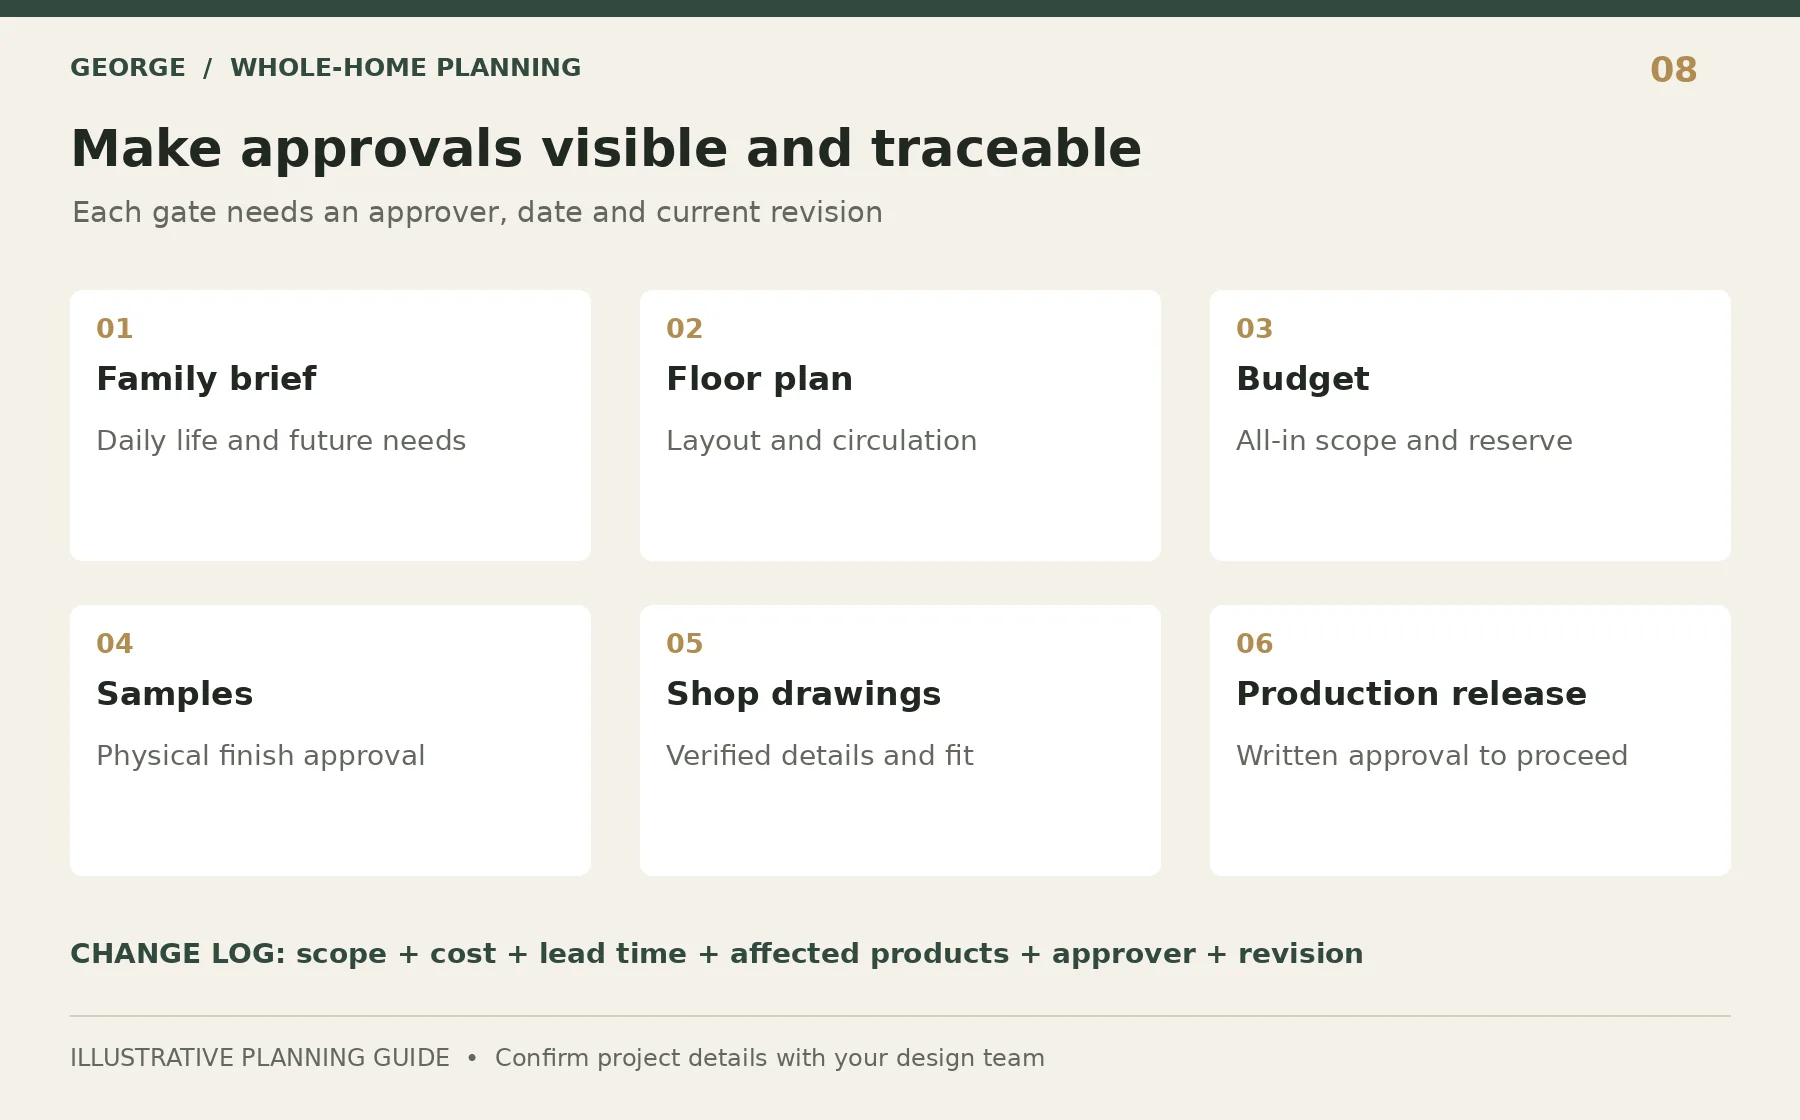Click the number 05 above Shop drawings

(x=684, y=644)
